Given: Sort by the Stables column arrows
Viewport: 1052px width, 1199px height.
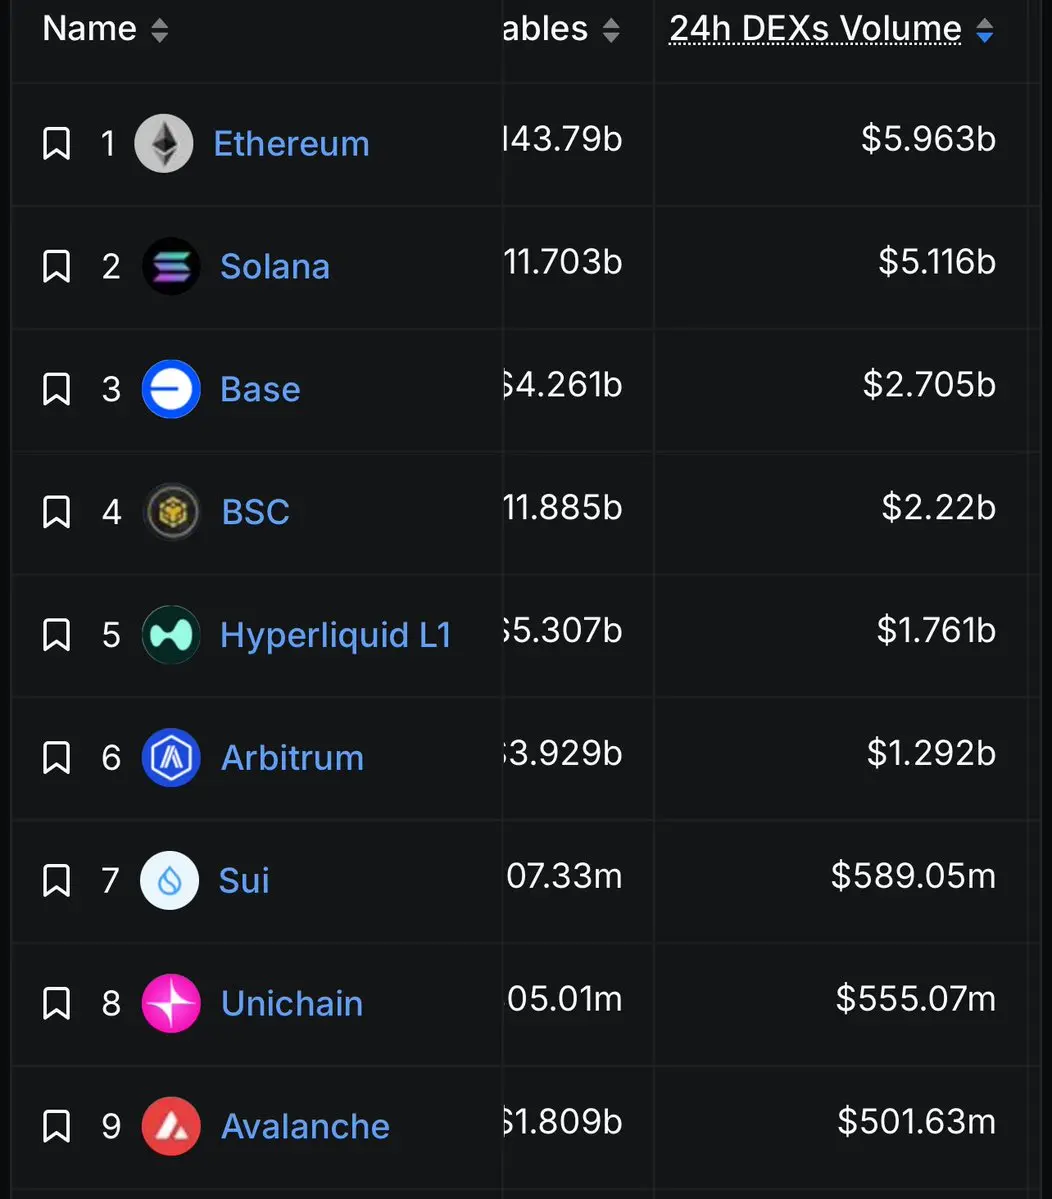Looking at the screenshot, I should tap(611, 31).
